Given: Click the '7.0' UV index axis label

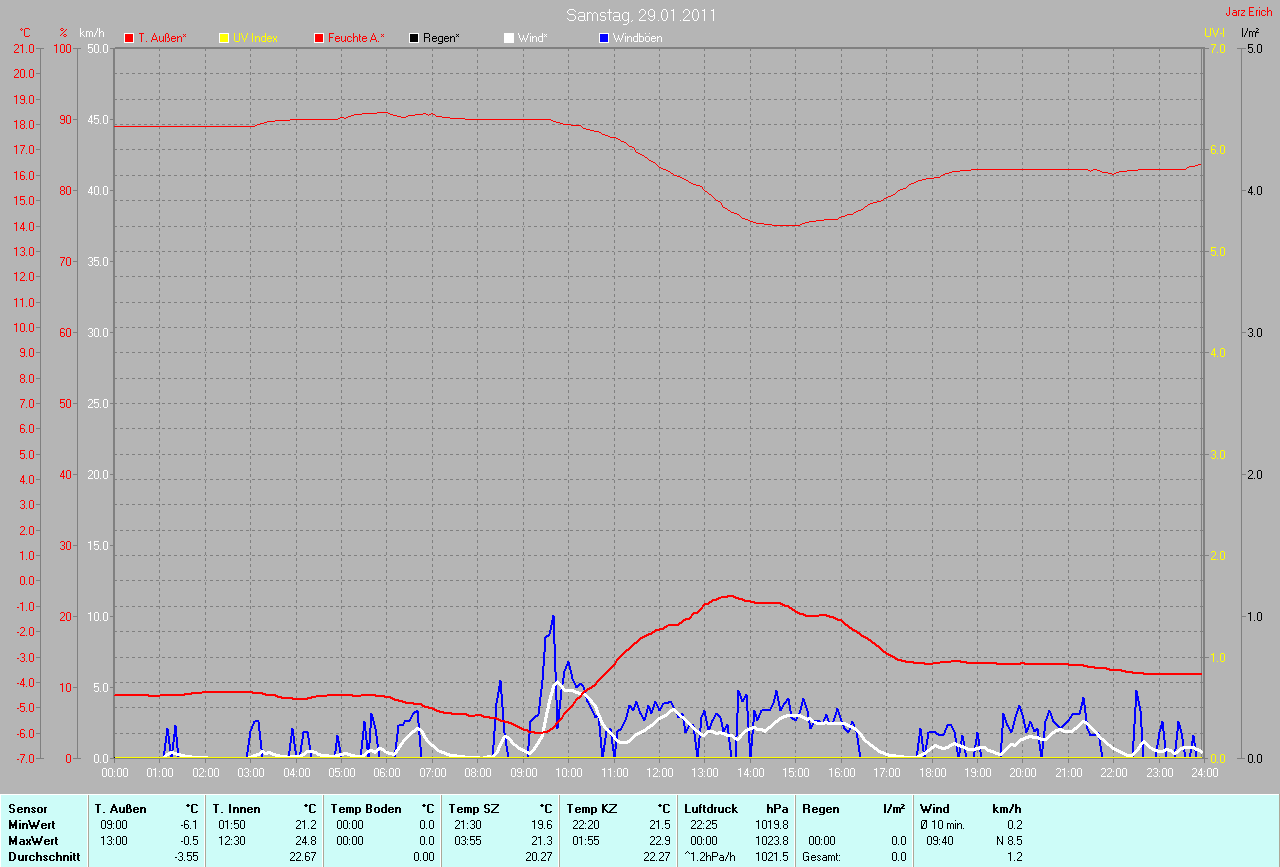Looking at the screenshot, I should 1216,48.
